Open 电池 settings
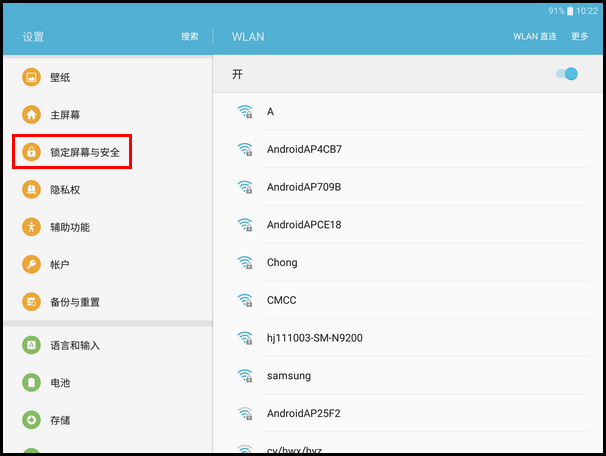This screenshot has width=606, height=456. [x=108, y=383]
